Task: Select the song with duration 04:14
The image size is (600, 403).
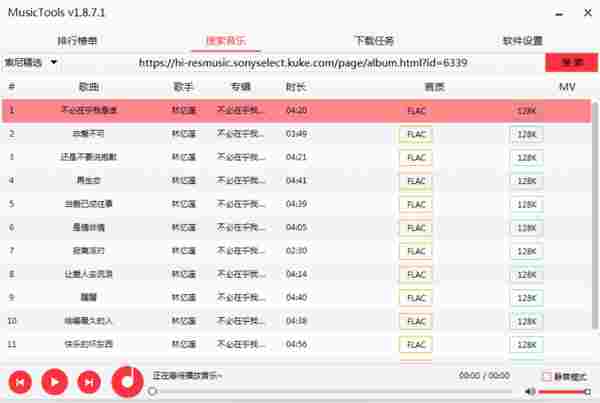Action: (297, 274)
